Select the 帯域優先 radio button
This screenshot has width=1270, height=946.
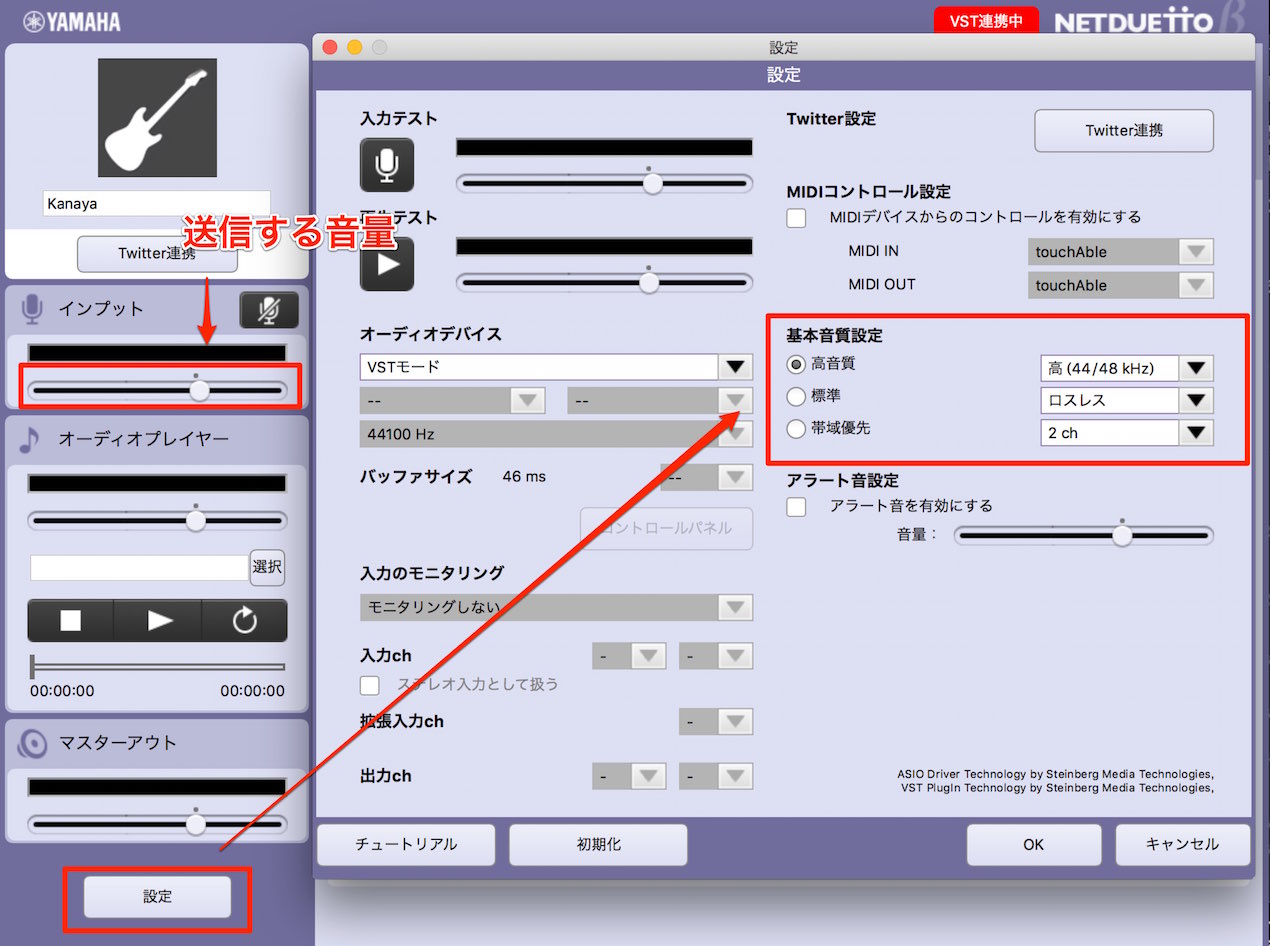[797, 428]
